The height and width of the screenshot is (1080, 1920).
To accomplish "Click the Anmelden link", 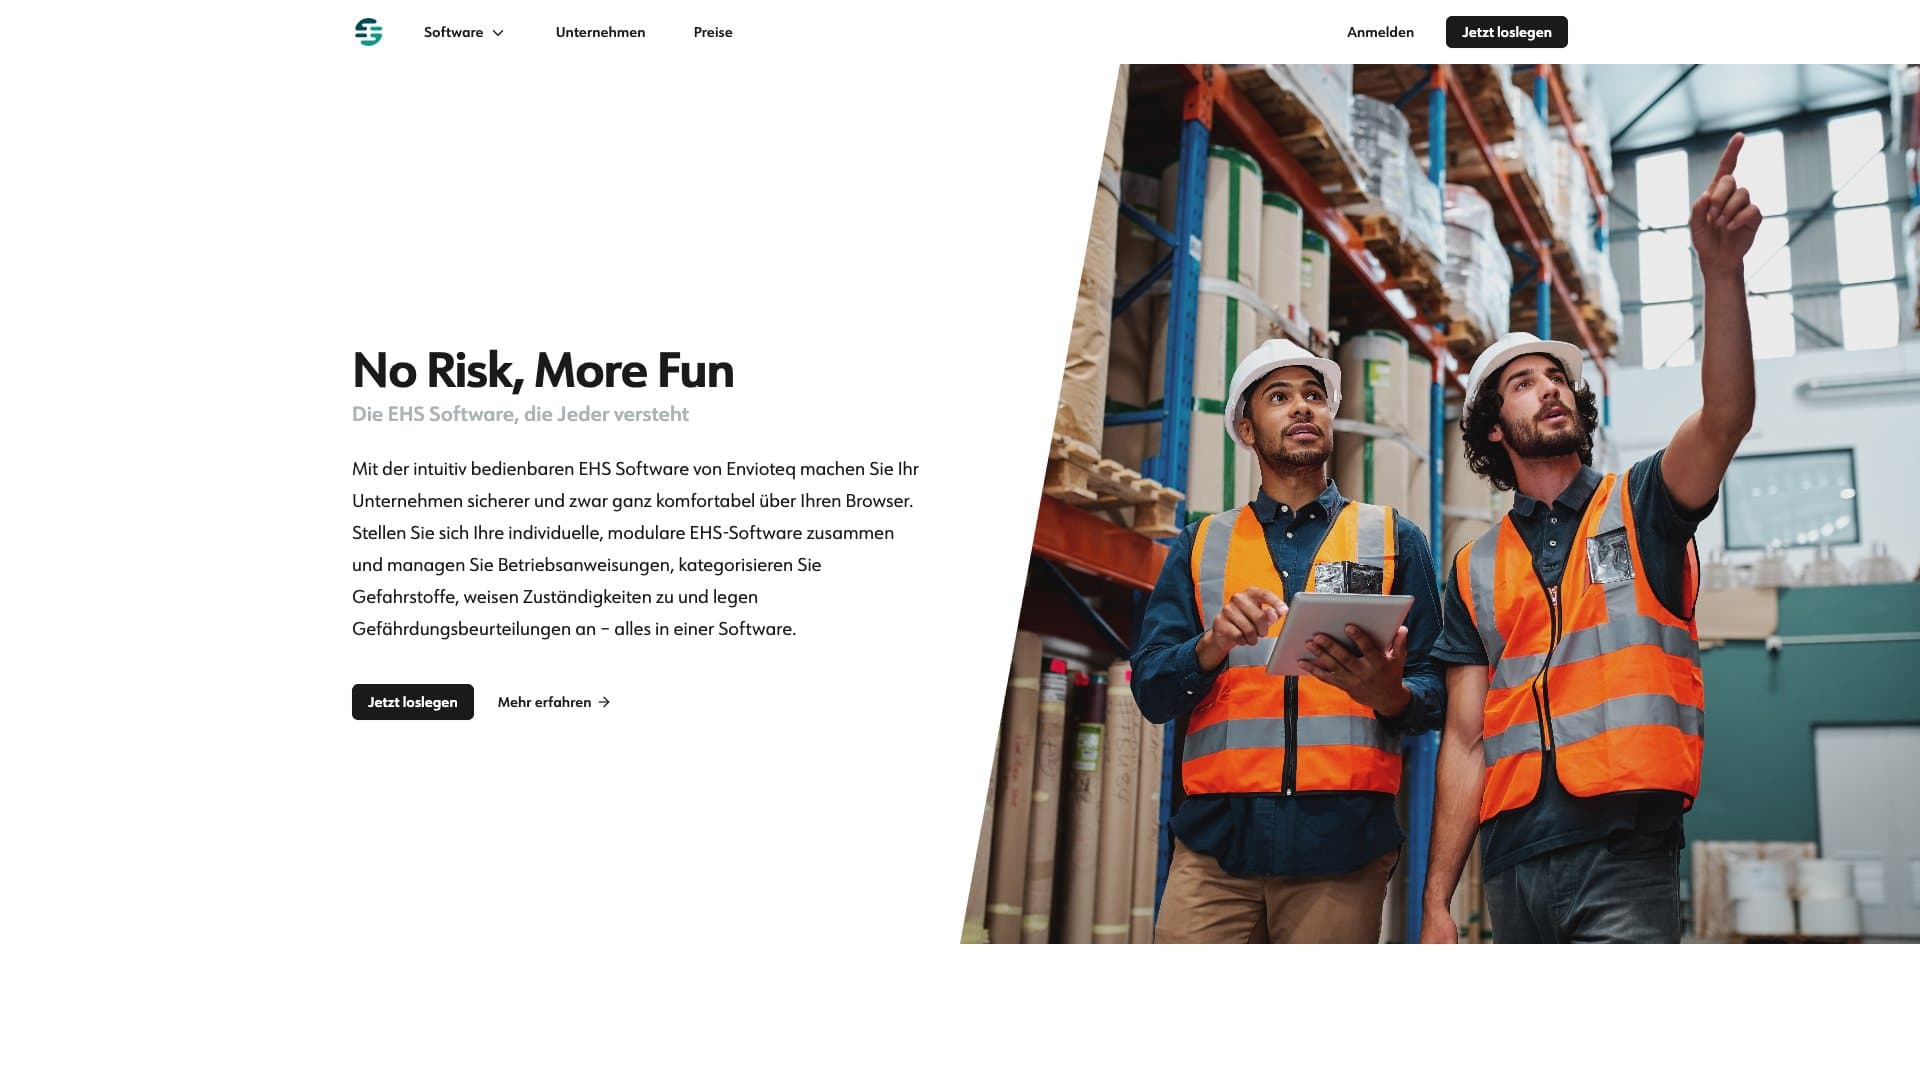I will (1381, 32).
